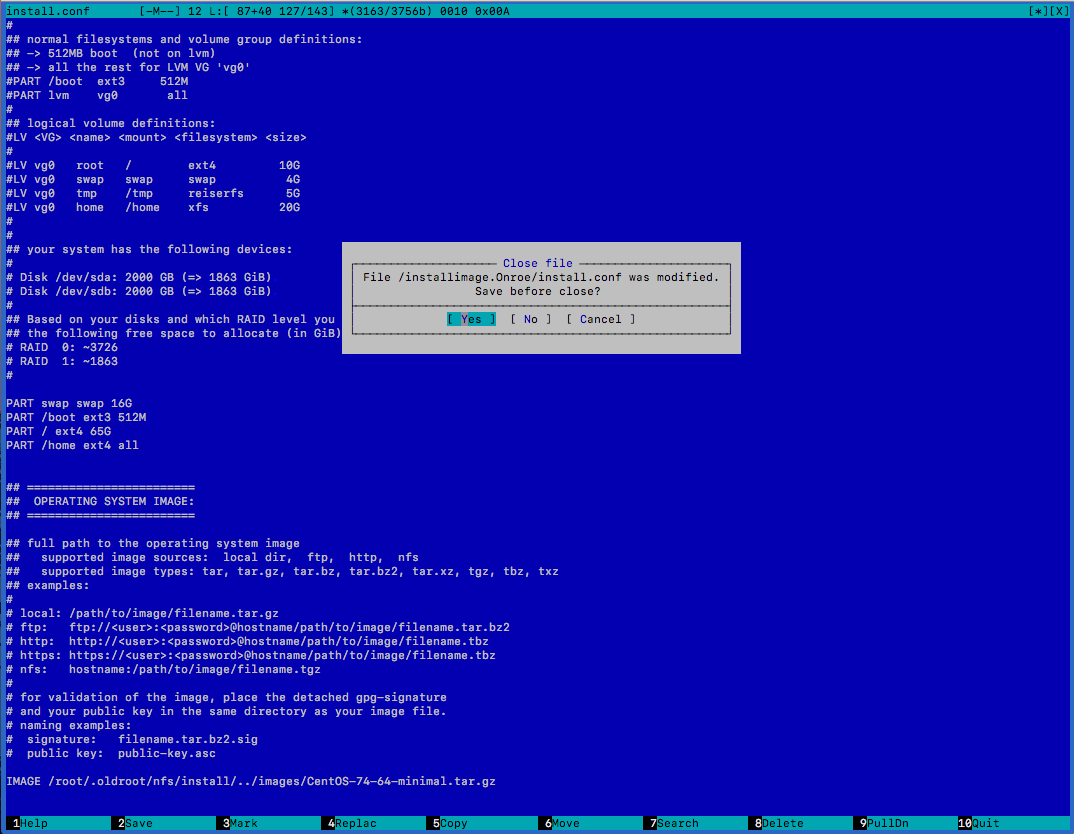Open the PullDn menu in the key bar
This screenshot has width=1074, height=834.
pos(887,823)
